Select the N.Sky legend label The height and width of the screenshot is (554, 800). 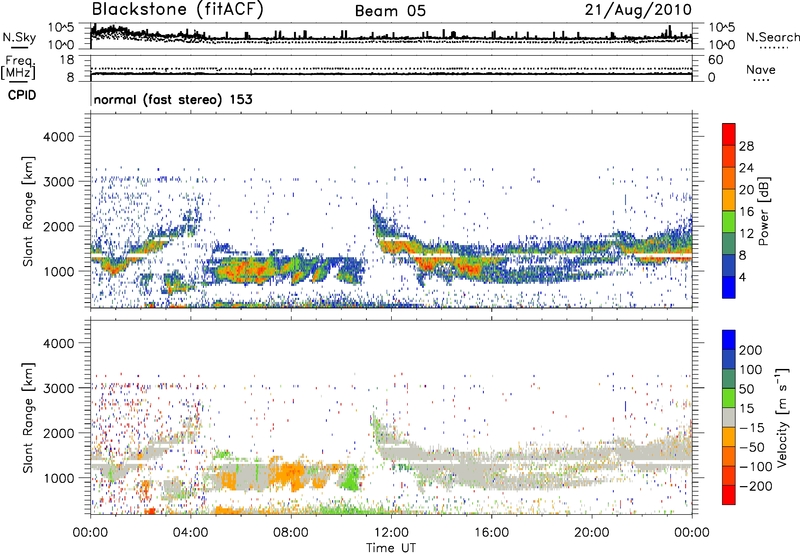pos(19,37)
